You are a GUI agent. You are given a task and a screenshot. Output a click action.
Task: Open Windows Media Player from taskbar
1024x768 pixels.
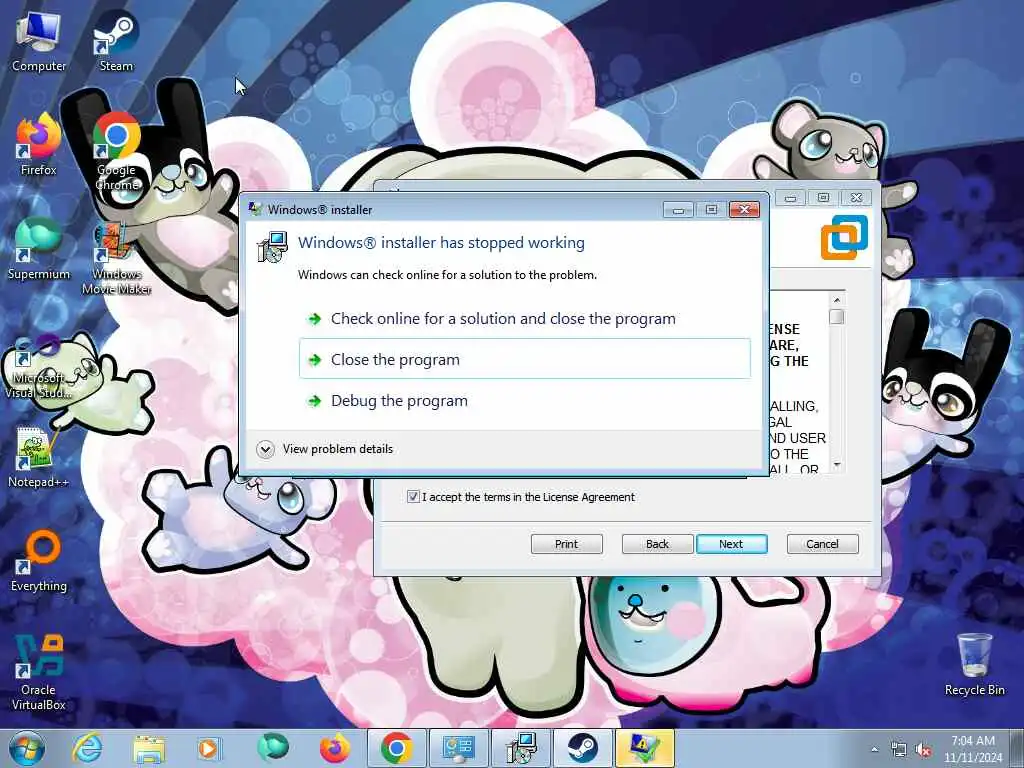(x=210, y=748)
